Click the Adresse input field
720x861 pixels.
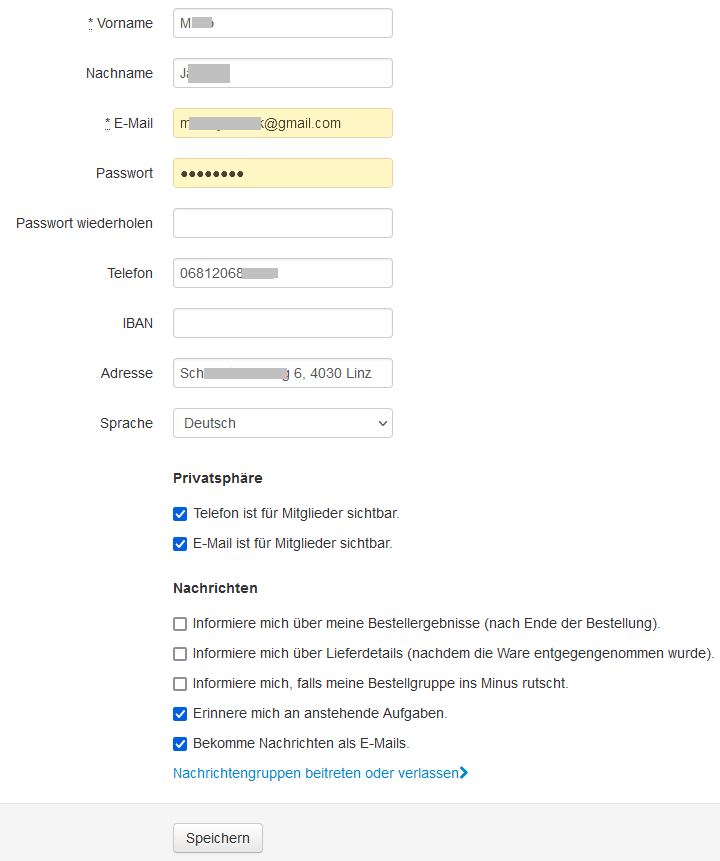coord(282,373)
